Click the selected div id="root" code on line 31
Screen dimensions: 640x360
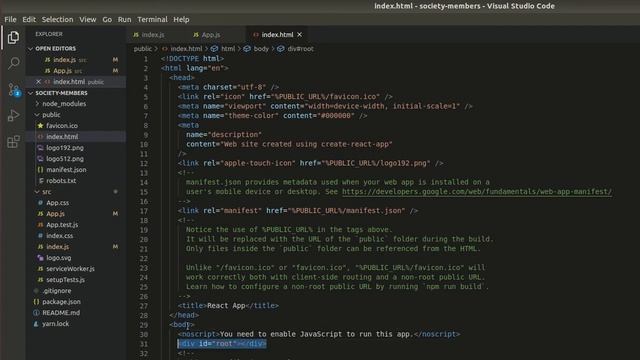tap(222, 344)
